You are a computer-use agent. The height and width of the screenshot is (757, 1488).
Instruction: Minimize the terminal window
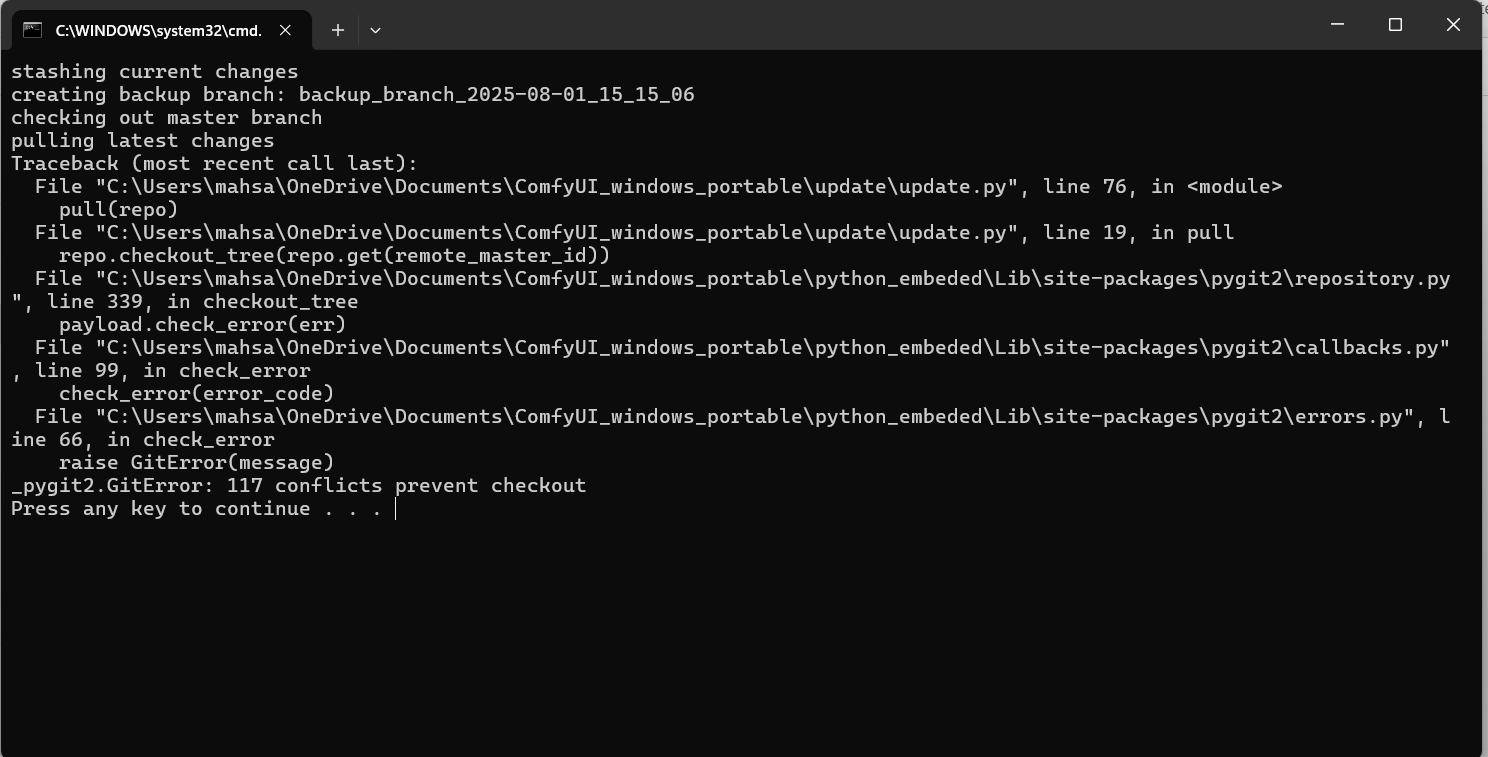point(1338,25)
